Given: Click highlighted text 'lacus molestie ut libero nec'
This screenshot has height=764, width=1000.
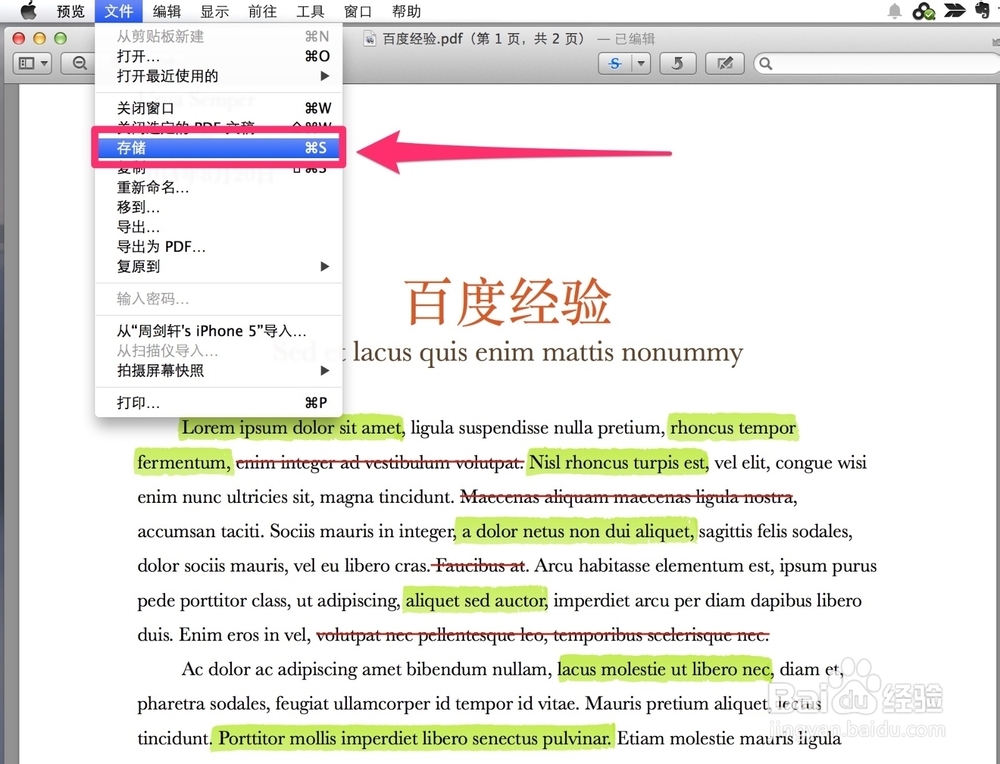Looking at the screenshot, I should [x=664, y=669].
